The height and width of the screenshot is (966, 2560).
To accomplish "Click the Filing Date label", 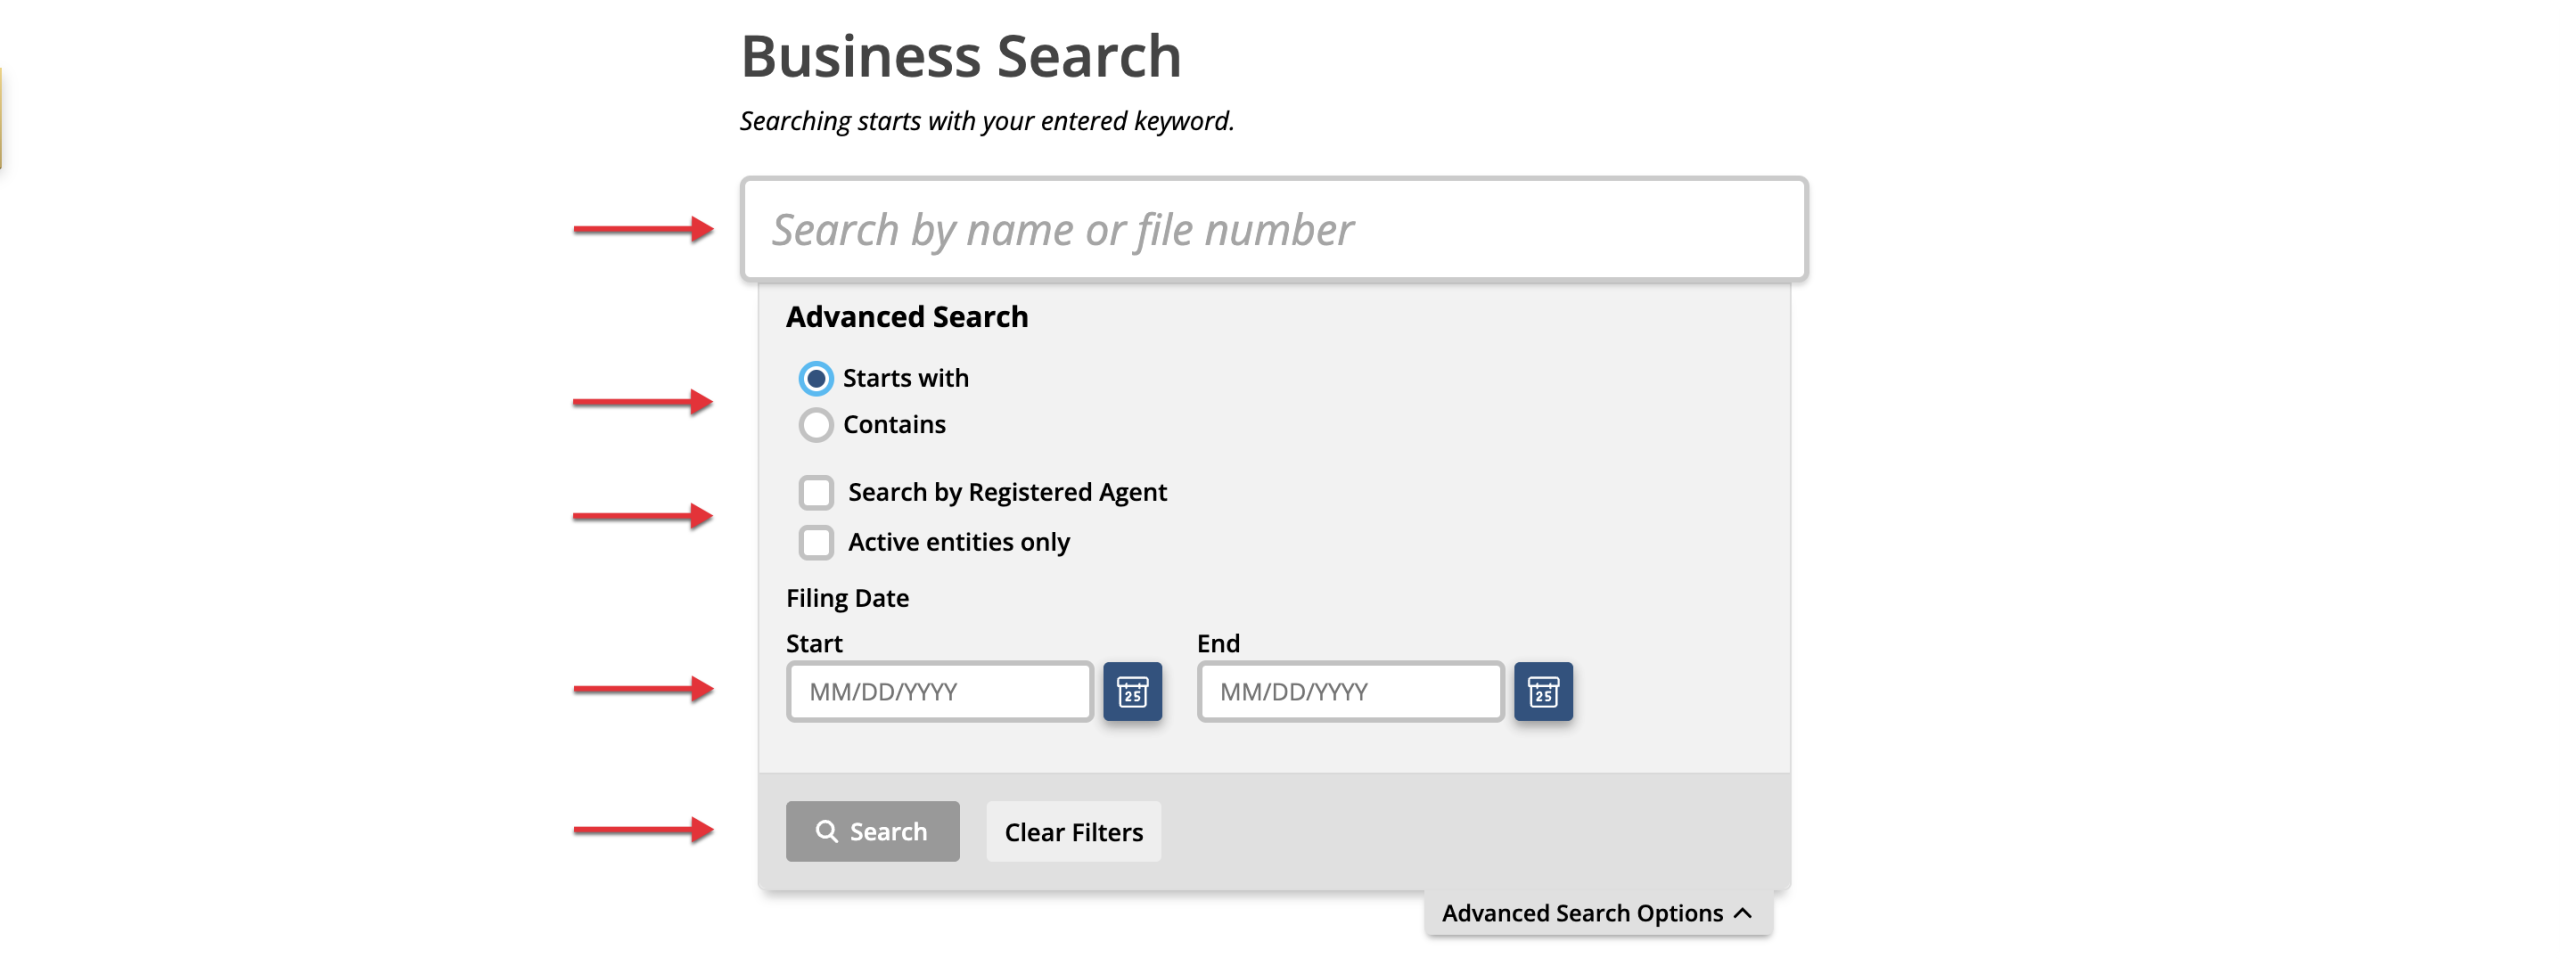I will (847, 598).
